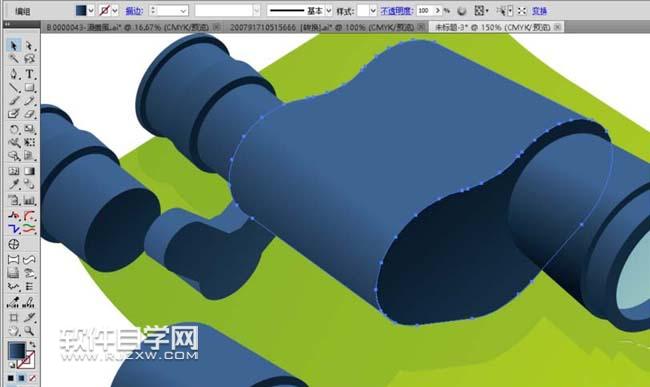Image resolution: width=650 pixels, height=387 pixels.
Task: Select the Eyedropper tool
Action: pos(14,184)
